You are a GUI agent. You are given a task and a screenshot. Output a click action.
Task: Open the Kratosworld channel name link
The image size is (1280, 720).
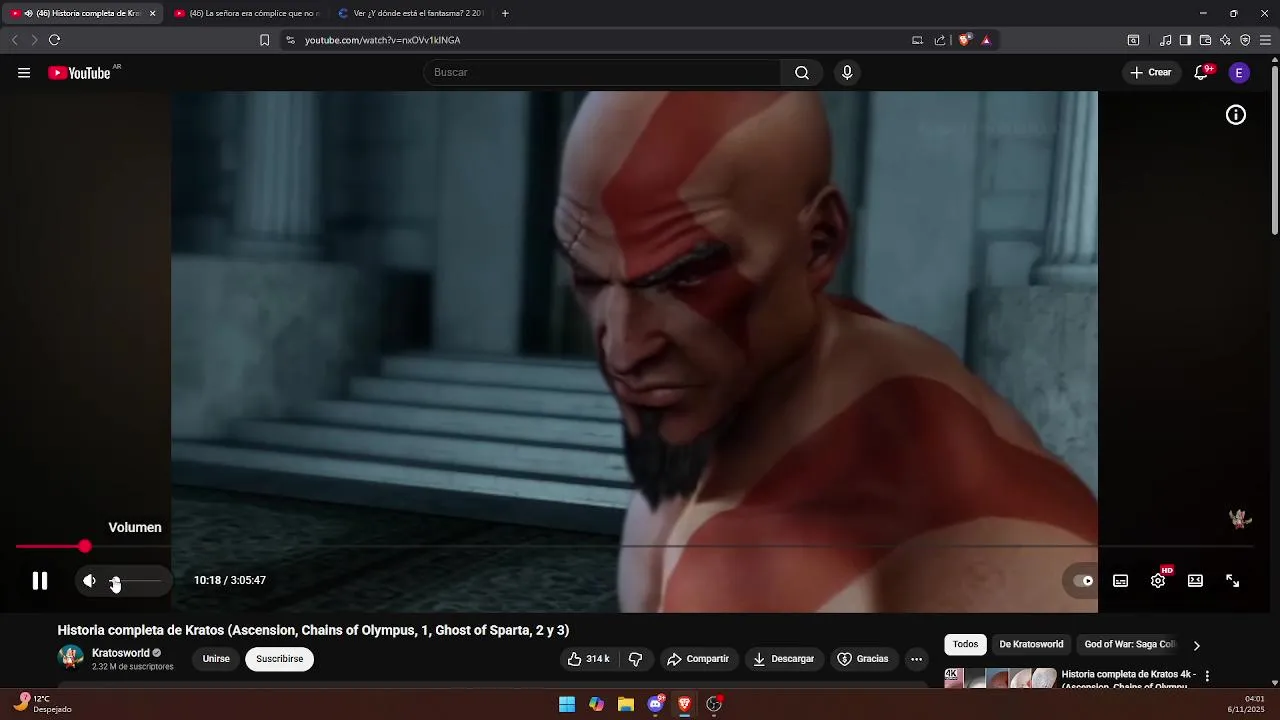tap(121, 653)
